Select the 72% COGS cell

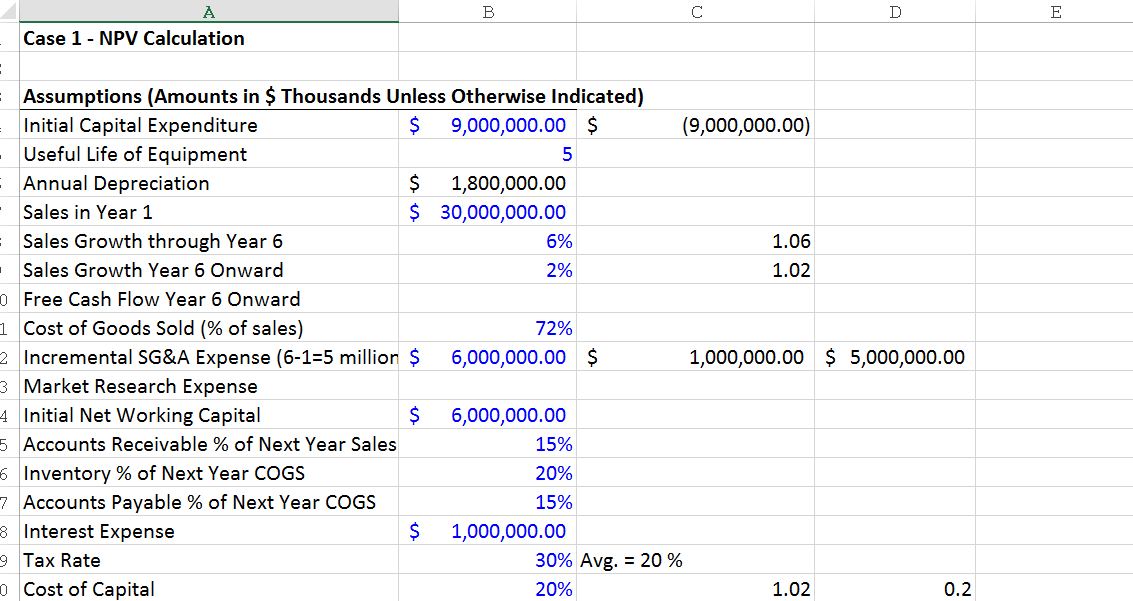488,327
